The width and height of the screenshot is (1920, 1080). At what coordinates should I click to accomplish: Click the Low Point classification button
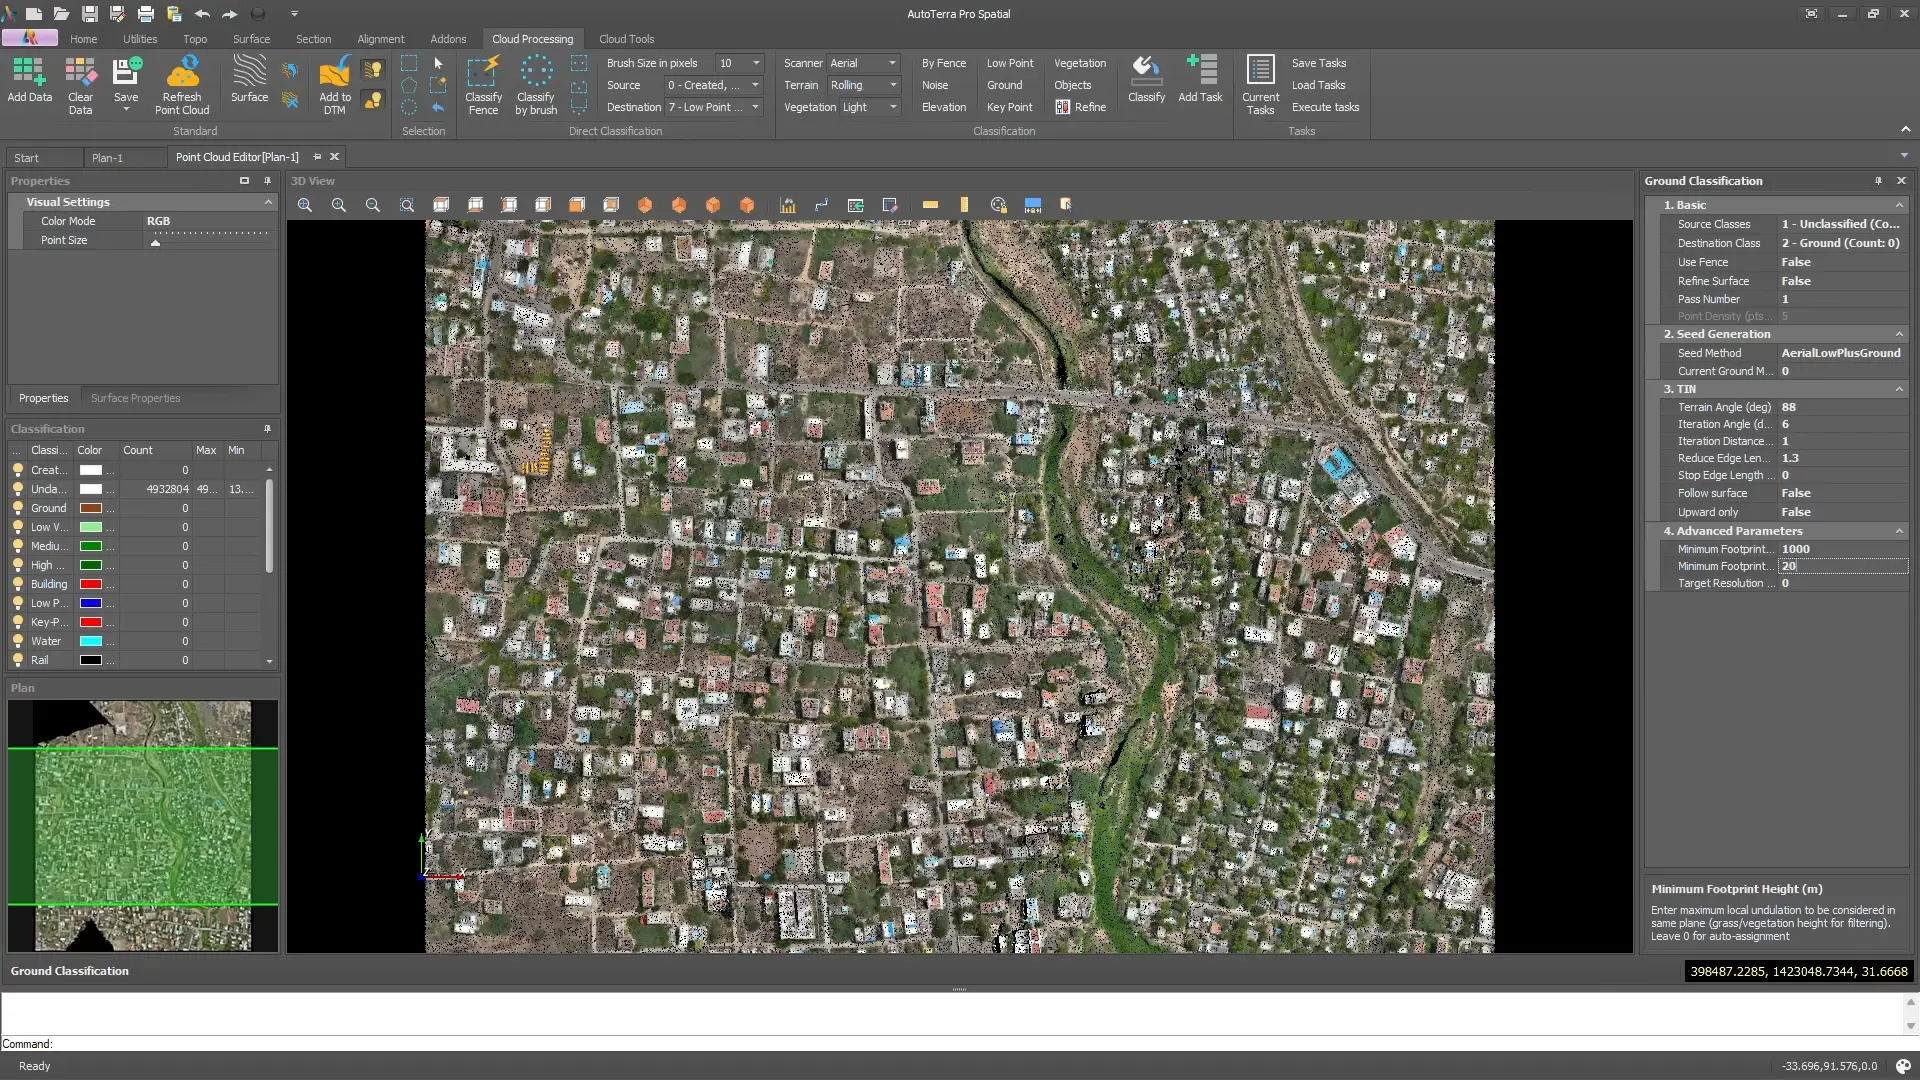(1010, 63)
